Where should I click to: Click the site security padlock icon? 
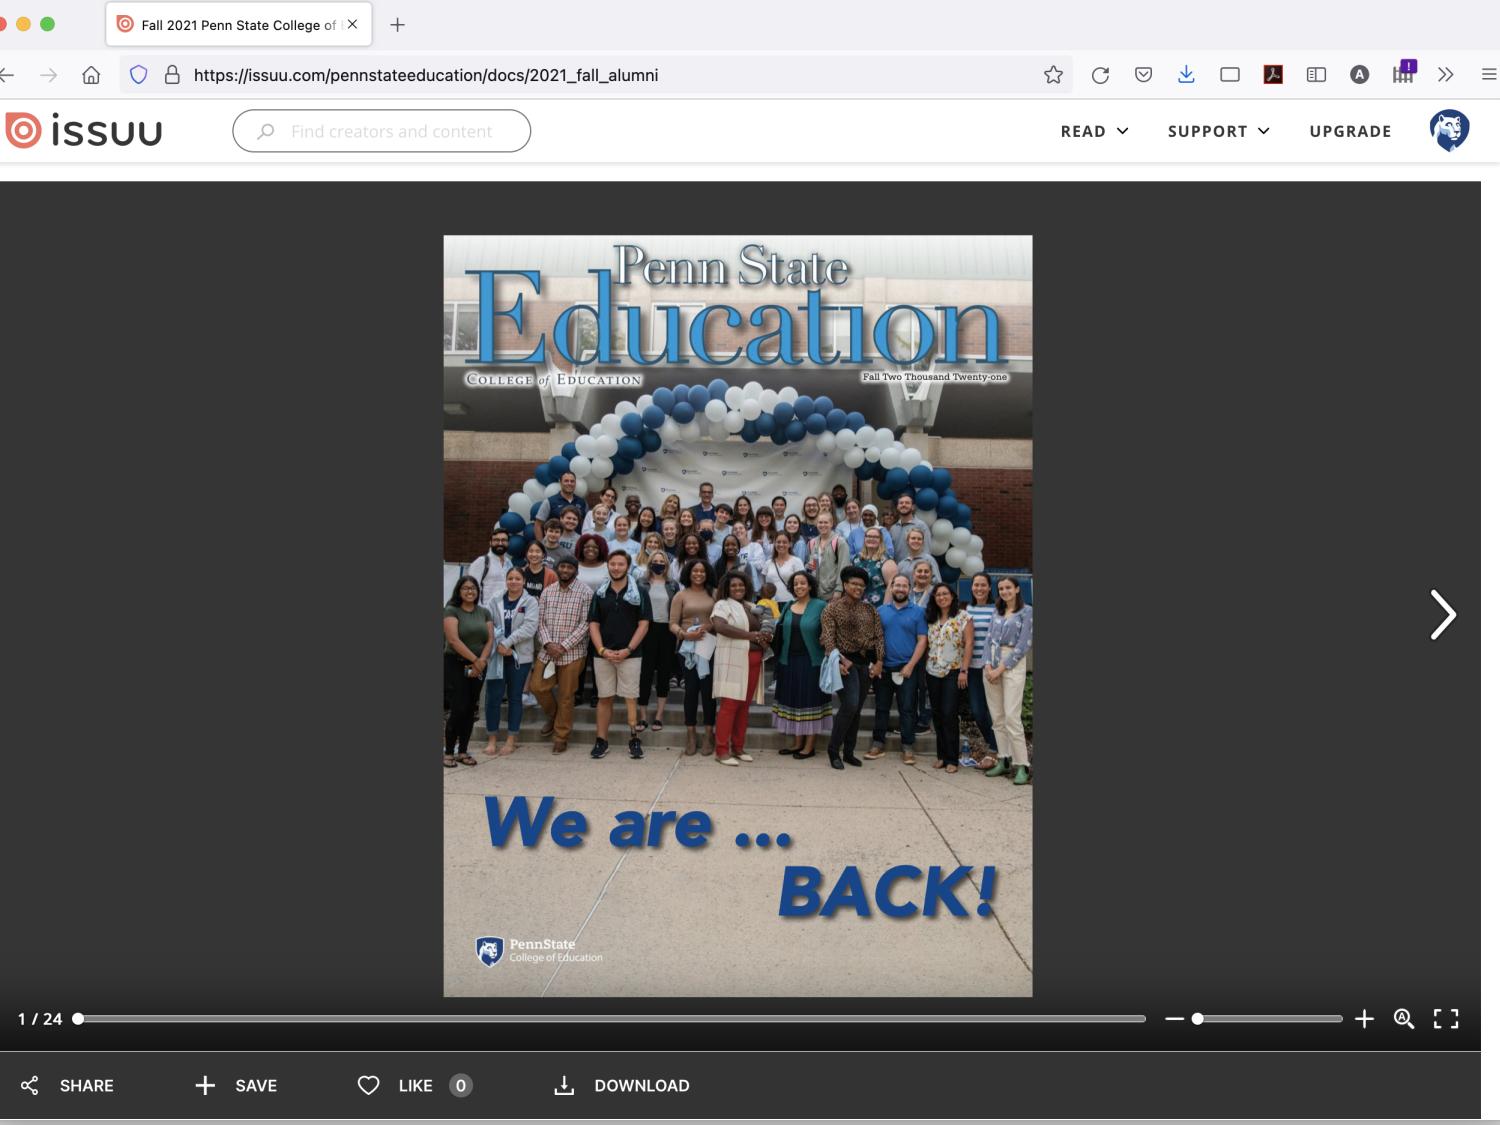[x=172, y=75]
